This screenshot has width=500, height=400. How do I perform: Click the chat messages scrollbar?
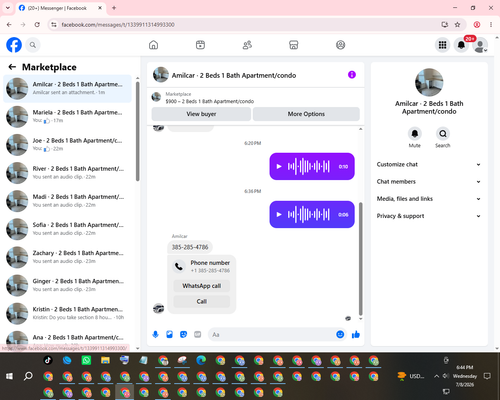360,259
